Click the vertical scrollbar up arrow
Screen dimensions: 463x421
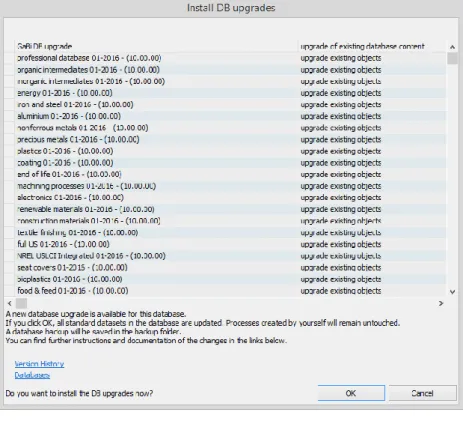click(x=452, y=47)
